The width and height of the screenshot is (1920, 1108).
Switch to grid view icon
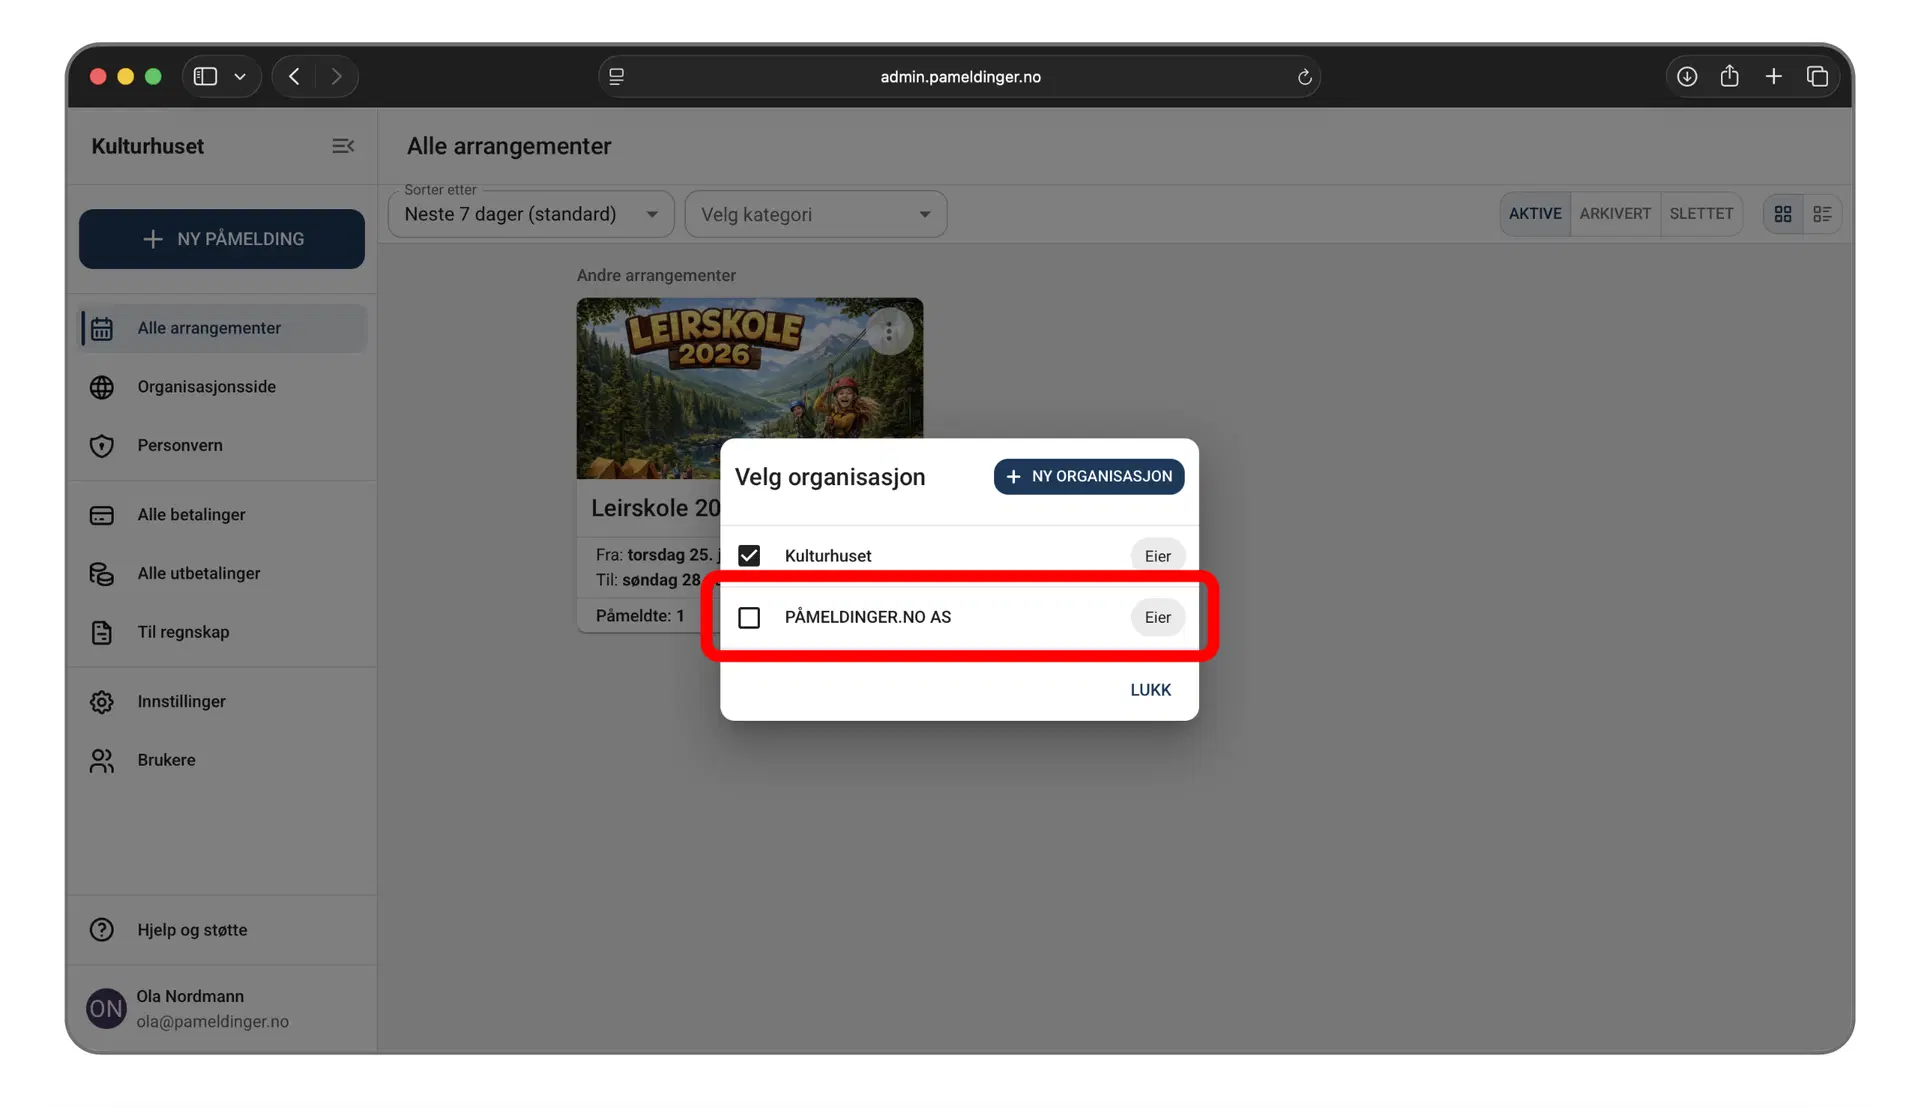(x=1782, y=214)
